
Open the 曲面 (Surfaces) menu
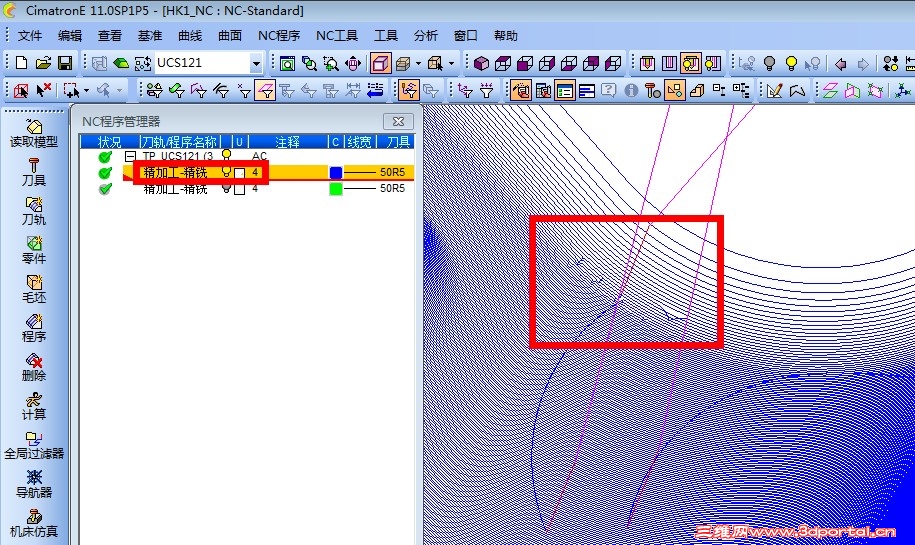pyautogui.click(x=230, y=36)
